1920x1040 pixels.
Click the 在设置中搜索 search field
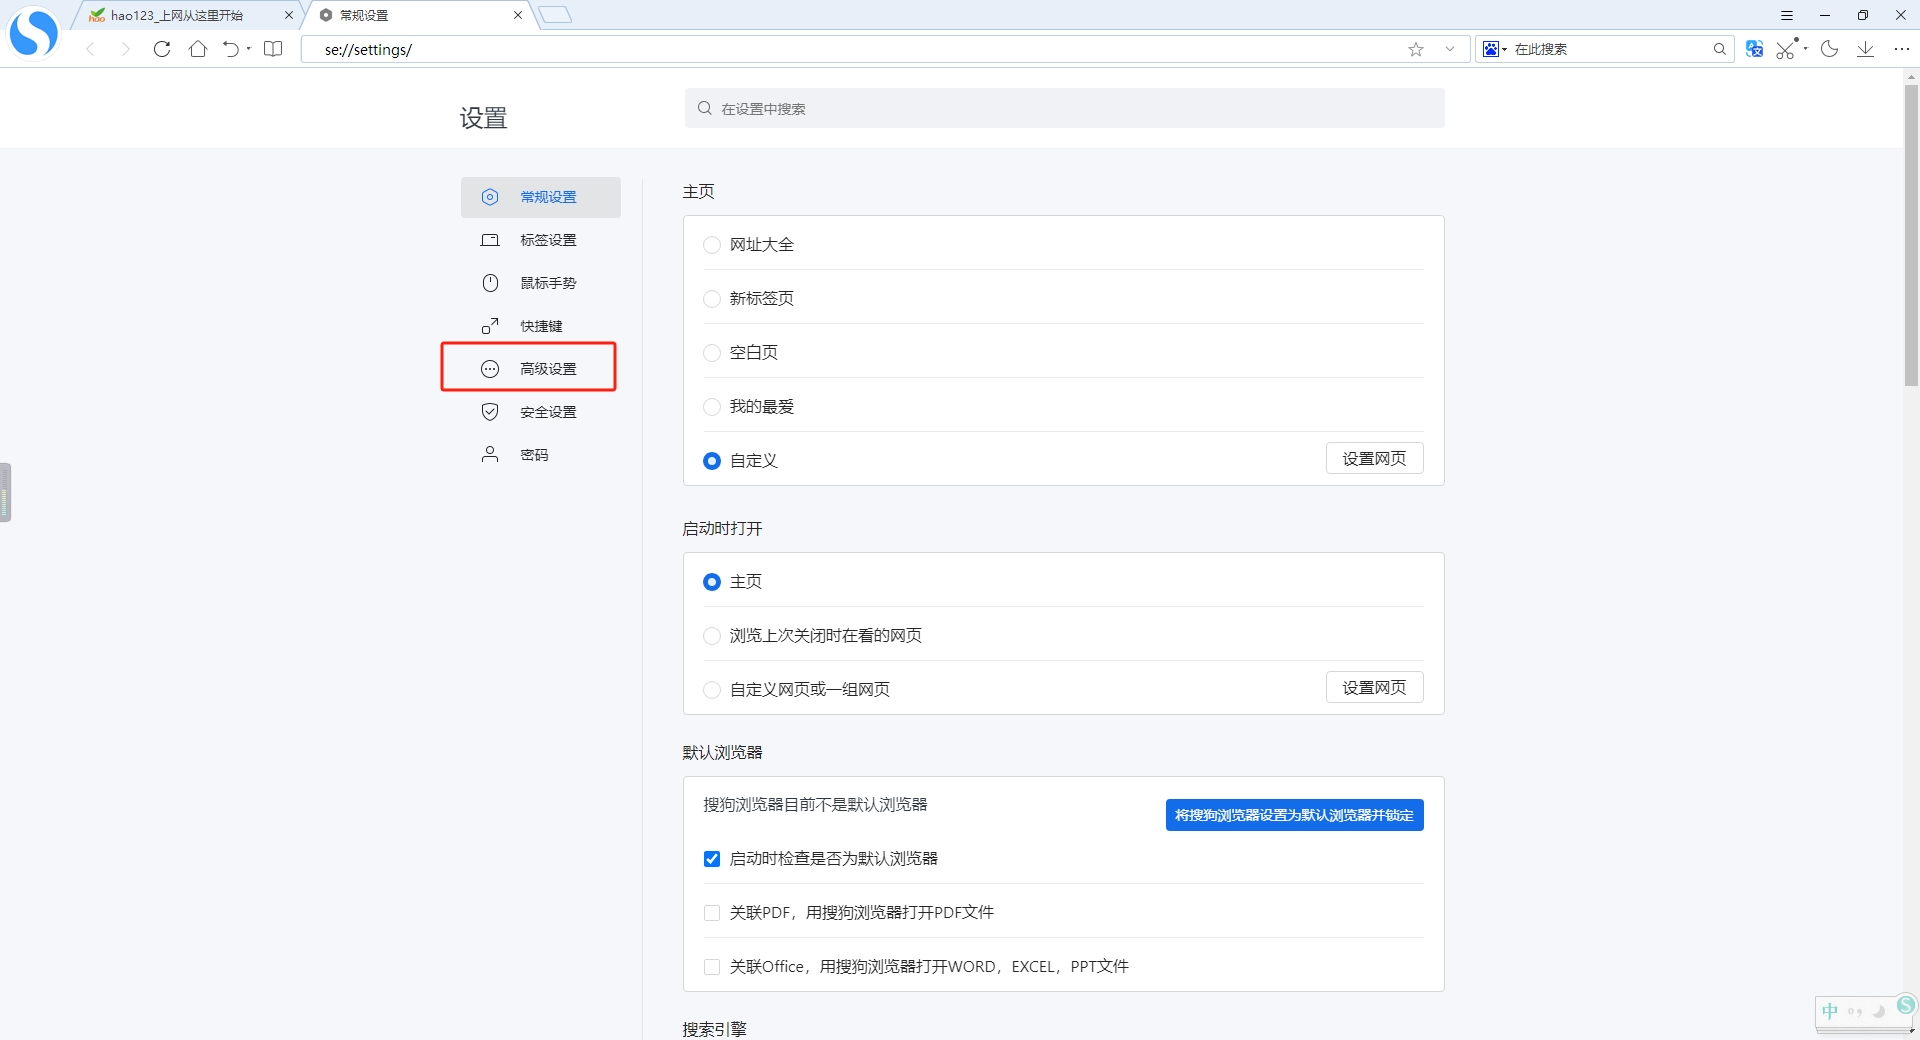point(1064,108)
